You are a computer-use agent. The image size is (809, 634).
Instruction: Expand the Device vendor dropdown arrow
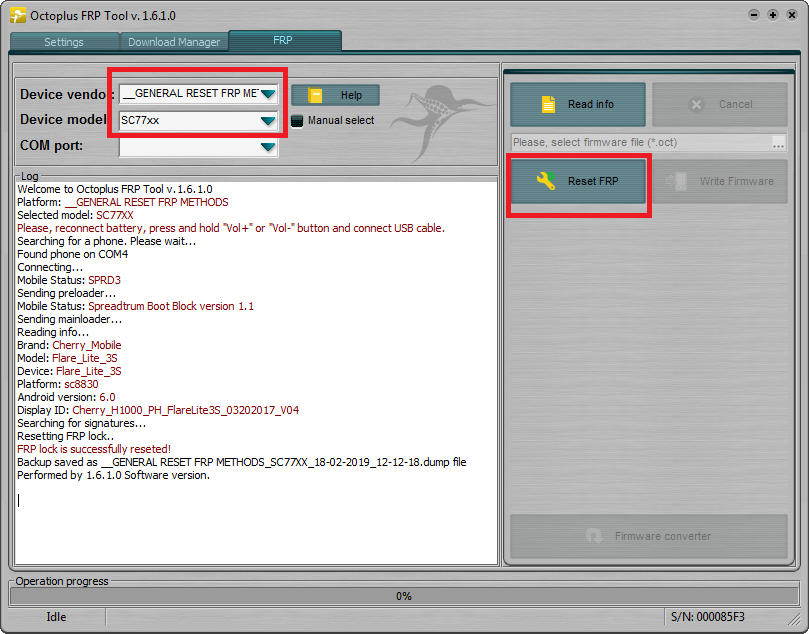coord(268,94)
